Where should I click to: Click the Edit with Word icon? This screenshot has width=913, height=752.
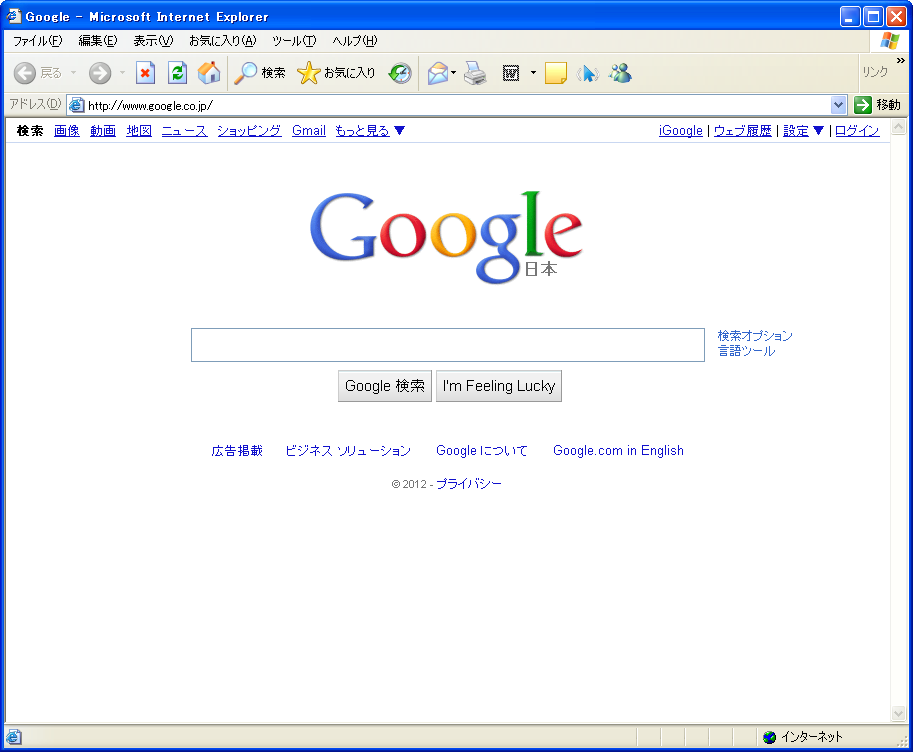click(x=511, y=73)
